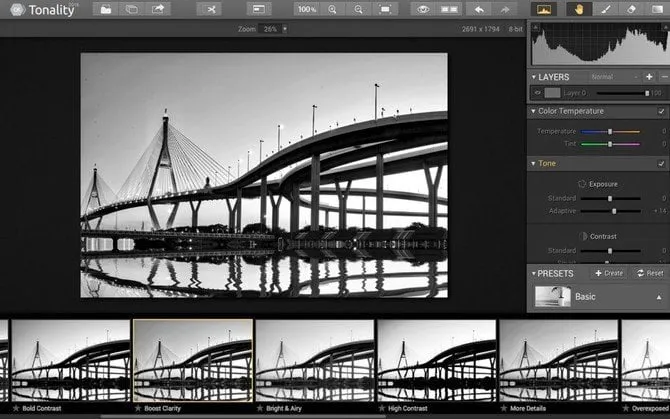The width and height of the screenshot is (670, 419).
Task: Select the High Contrast preset thumbnail
Action: tap(435, 361)
